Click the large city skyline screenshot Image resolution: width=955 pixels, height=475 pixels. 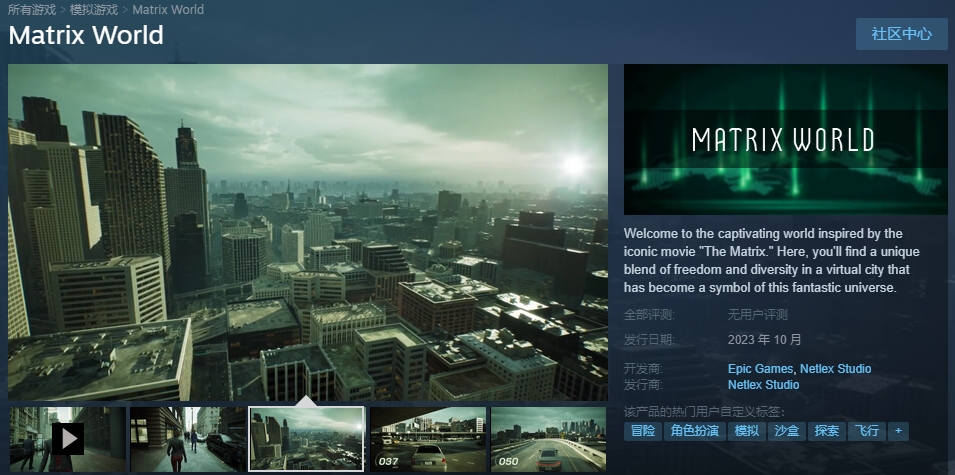[x=308, y=233]
